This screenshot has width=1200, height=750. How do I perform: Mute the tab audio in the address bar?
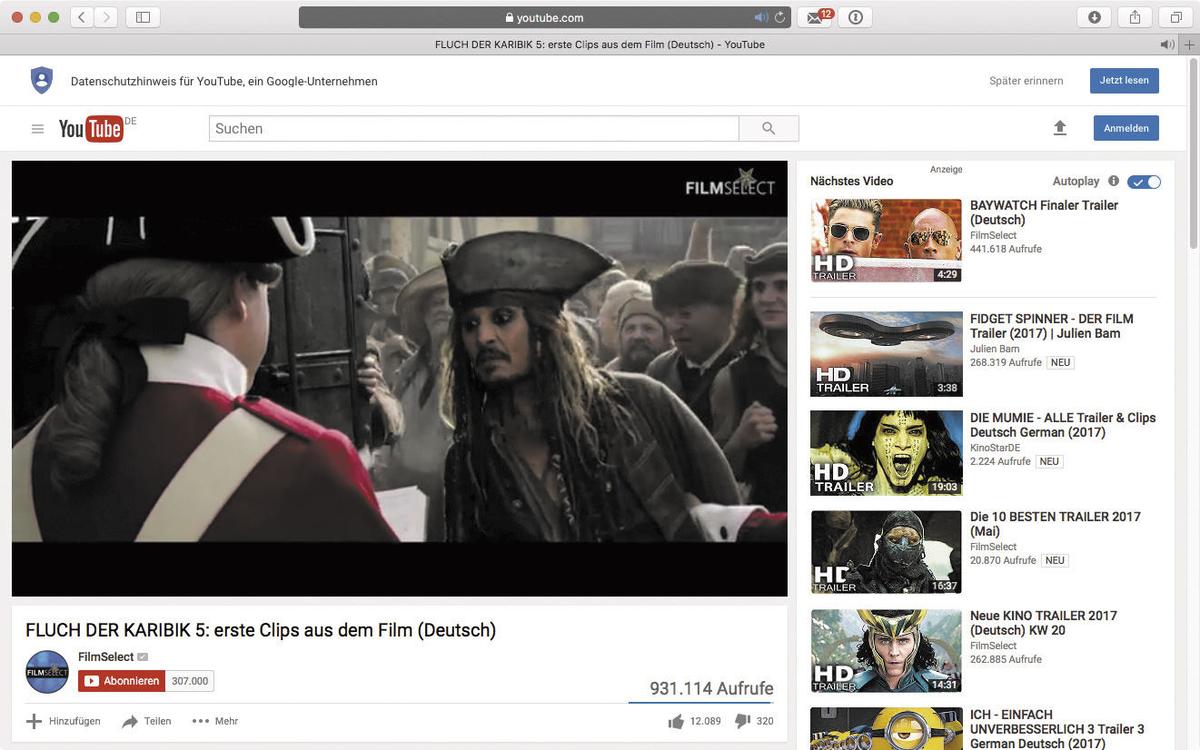point(761,17)
